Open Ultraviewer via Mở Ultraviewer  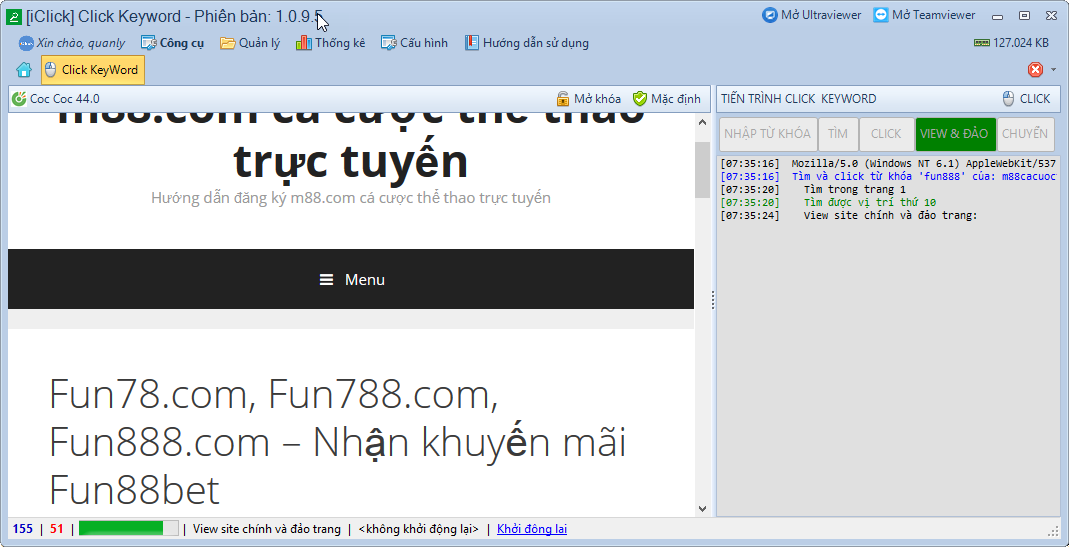coord(811,15)
